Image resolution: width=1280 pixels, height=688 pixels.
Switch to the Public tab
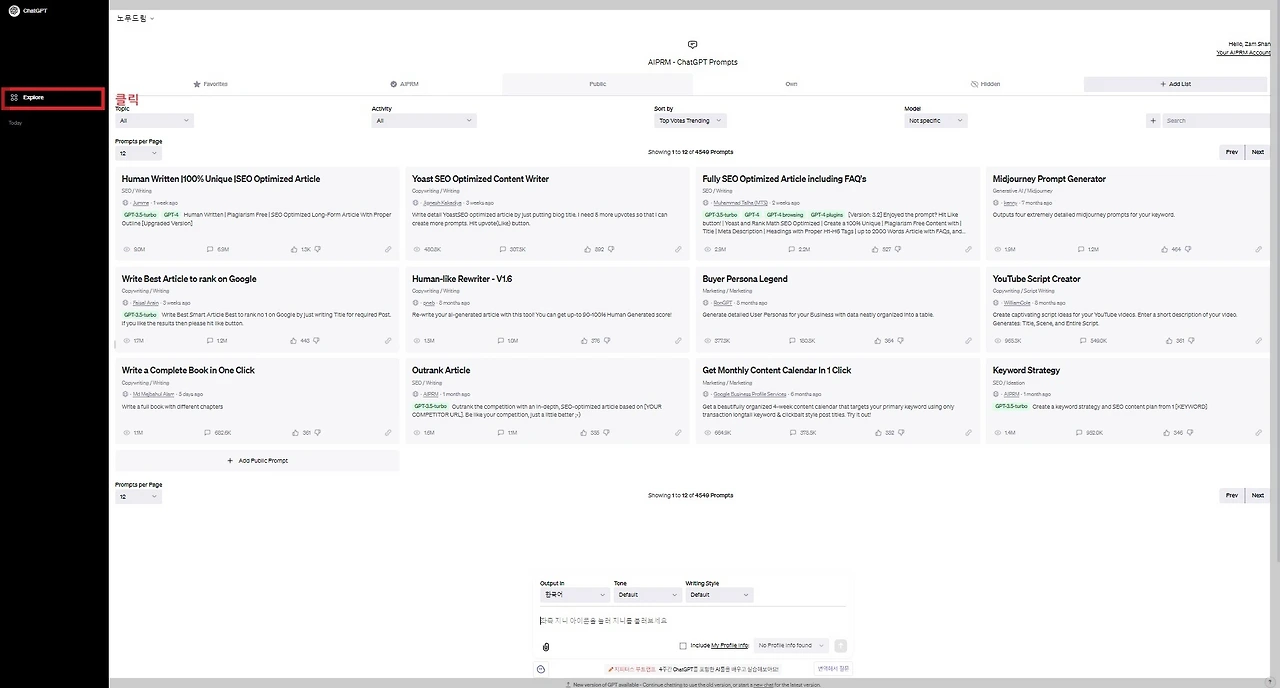pyautogui.click(x=597, y=84)
